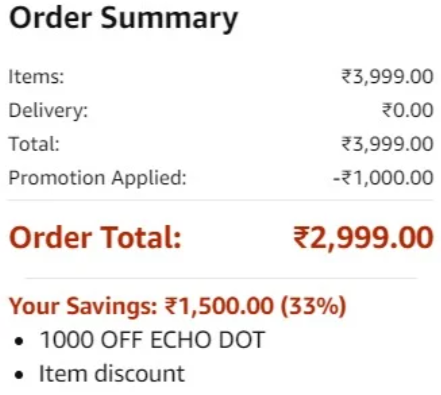Click the Delivery charge ₹0.00
441x395 pixels.
407,110
